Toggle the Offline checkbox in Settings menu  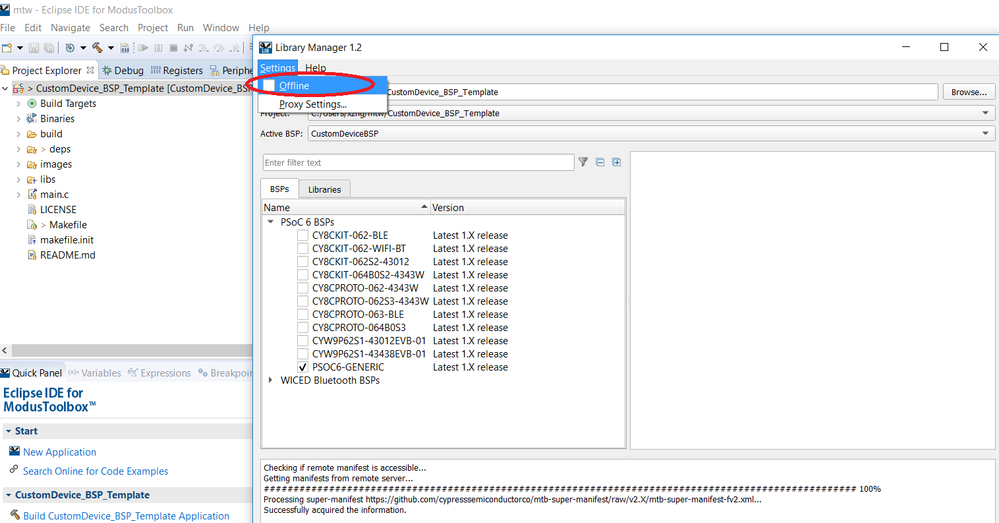tap(270, 85)
